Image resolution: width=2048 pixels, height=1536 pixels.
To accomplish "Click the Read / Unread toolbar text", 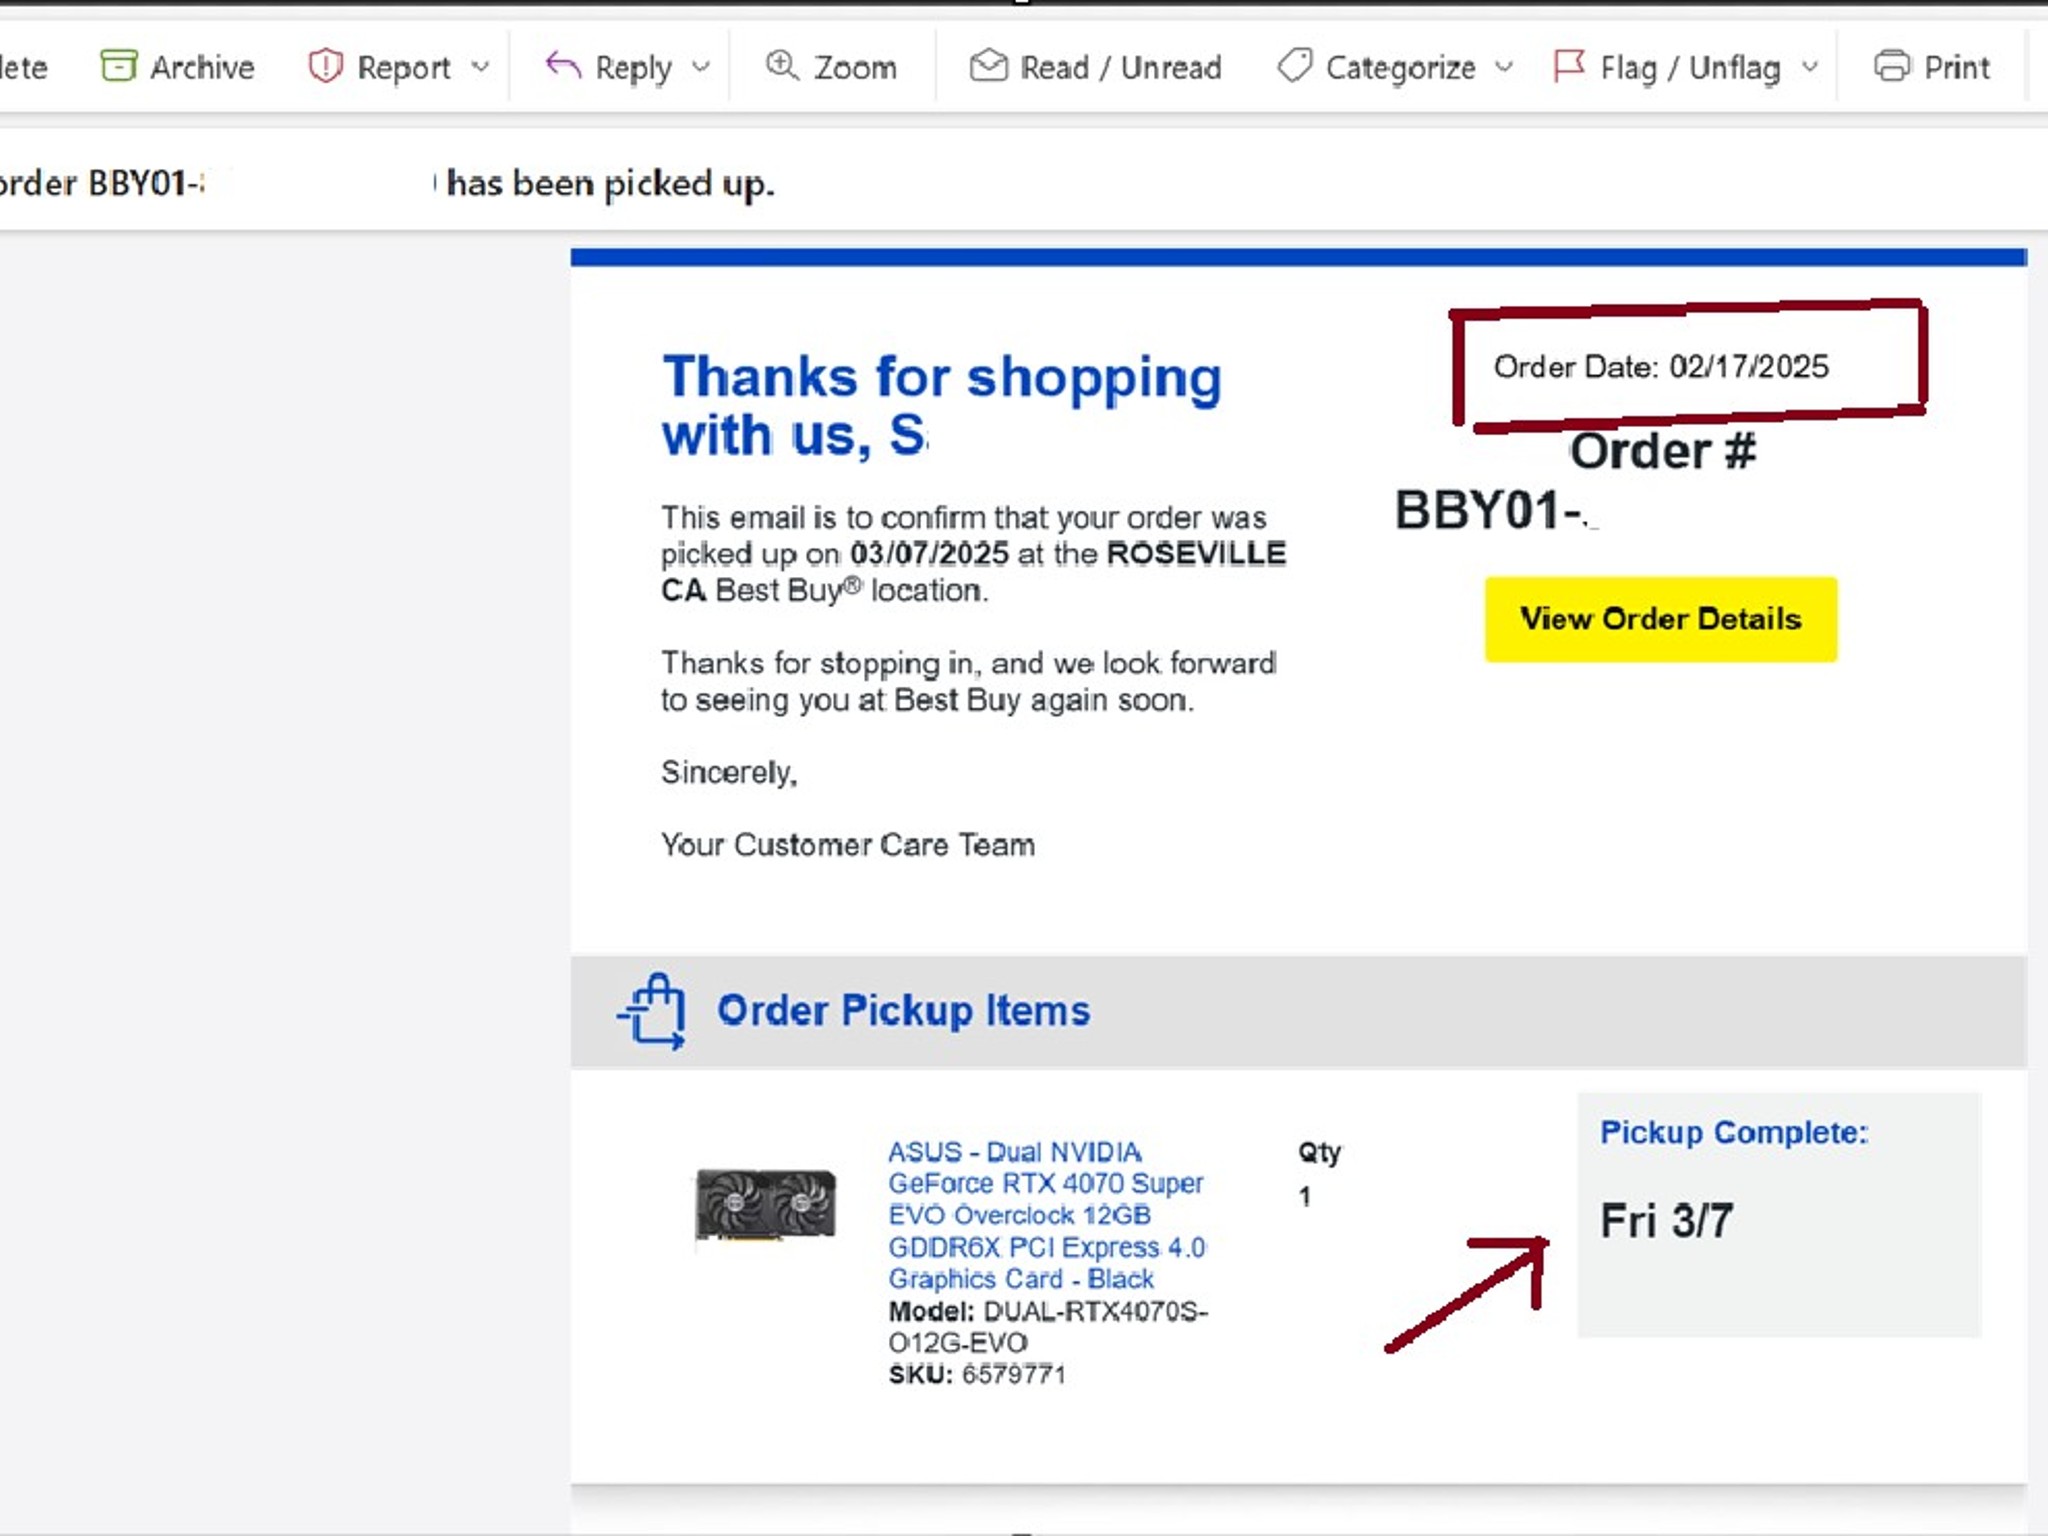I will click(x=1121, y=67).
